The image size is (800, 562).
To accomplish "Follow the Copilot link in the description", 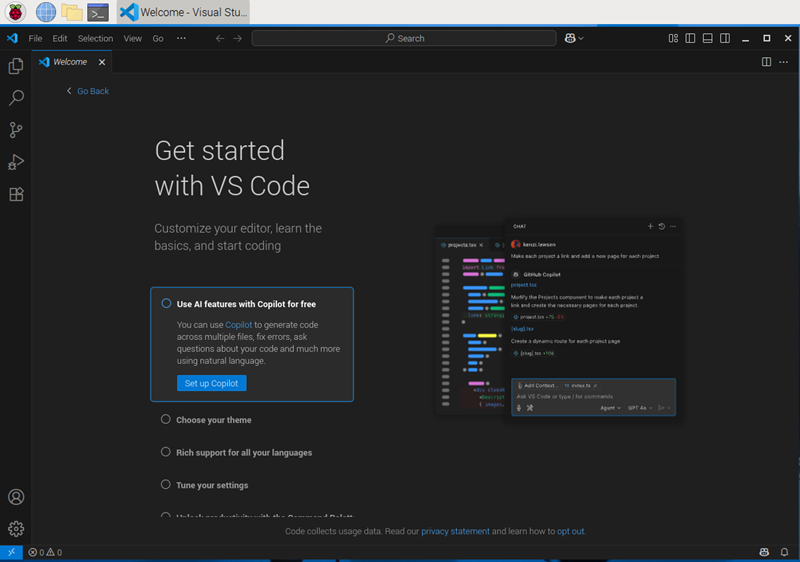I will coord(239,325).
